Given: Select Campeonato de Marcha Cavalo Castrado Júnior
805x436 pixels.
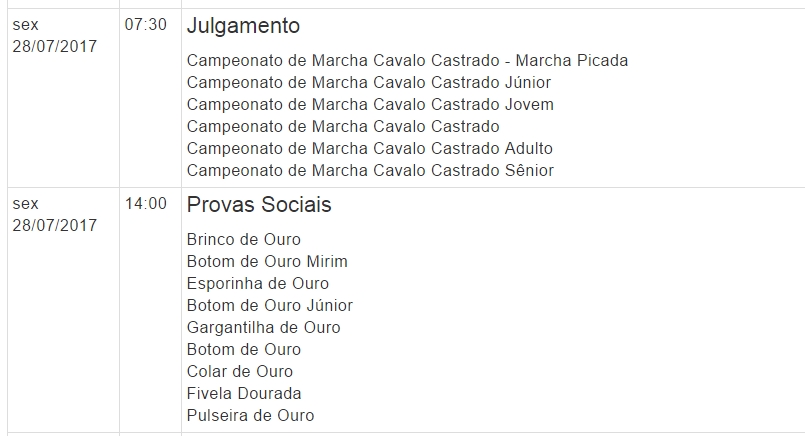Looking at the screenshot, I should tap(369, 83).
